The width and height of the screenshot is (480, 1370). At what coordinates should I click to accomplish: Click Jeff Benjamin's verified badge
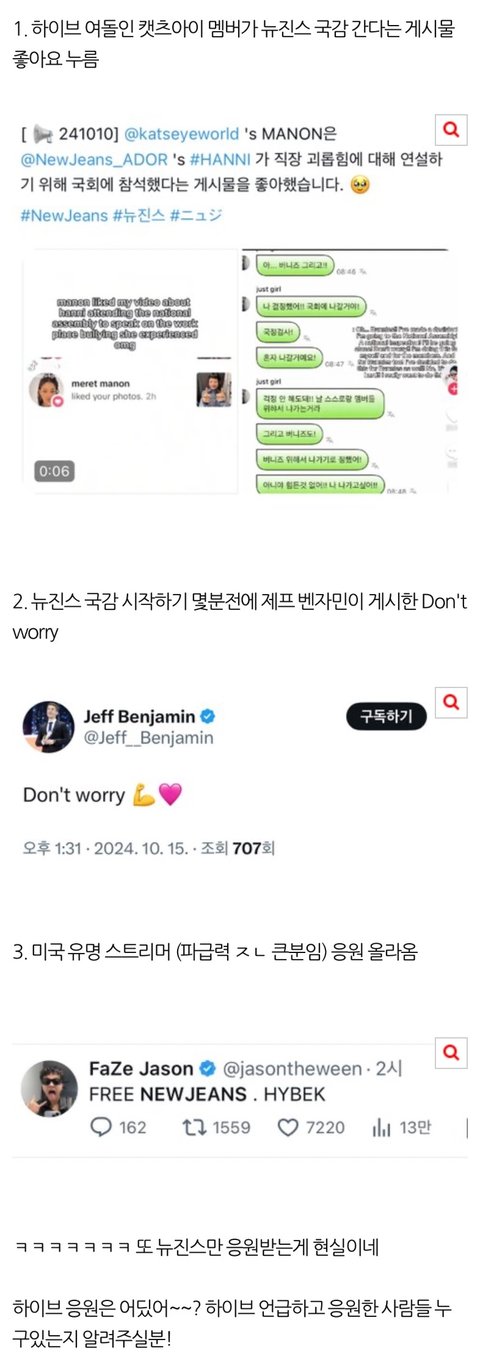208,718
